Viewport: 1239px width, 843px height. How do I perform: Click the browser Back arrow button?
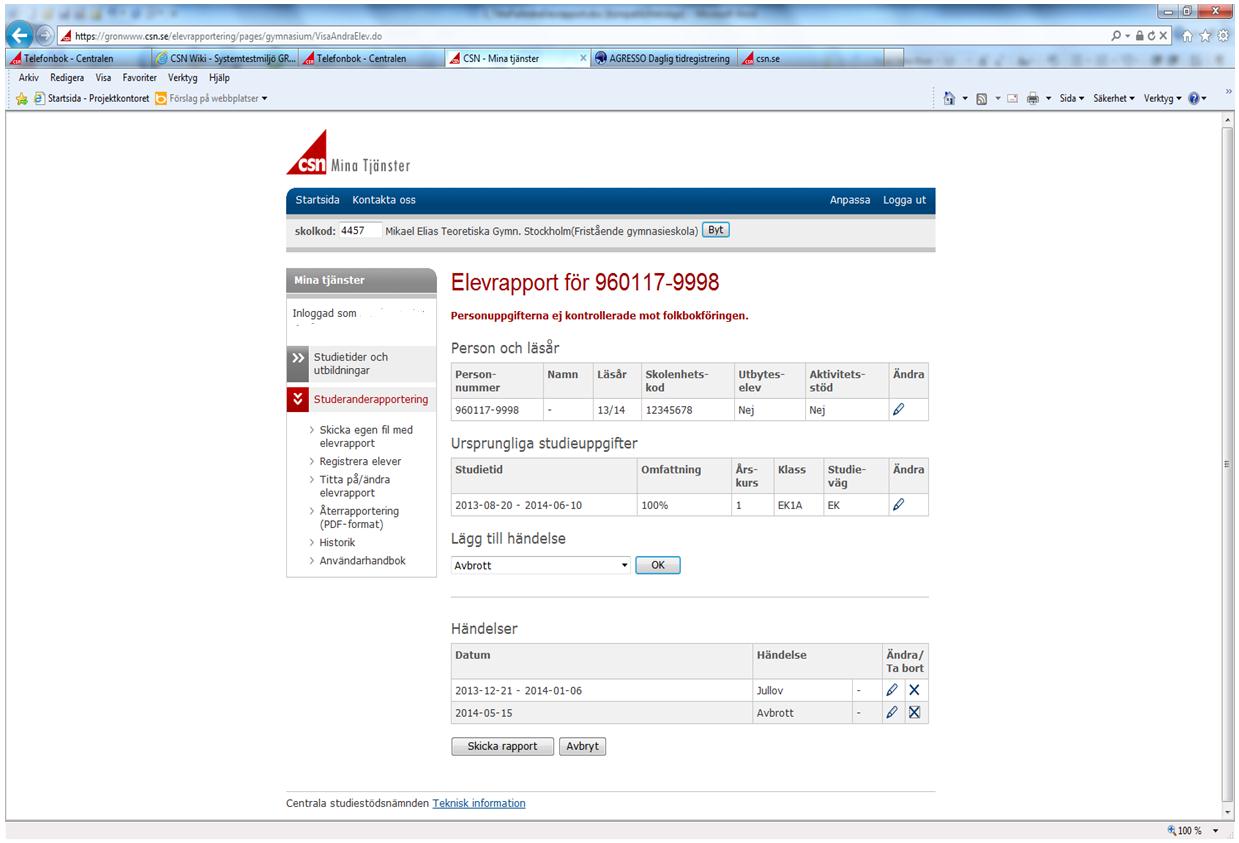tap(17, 35)
